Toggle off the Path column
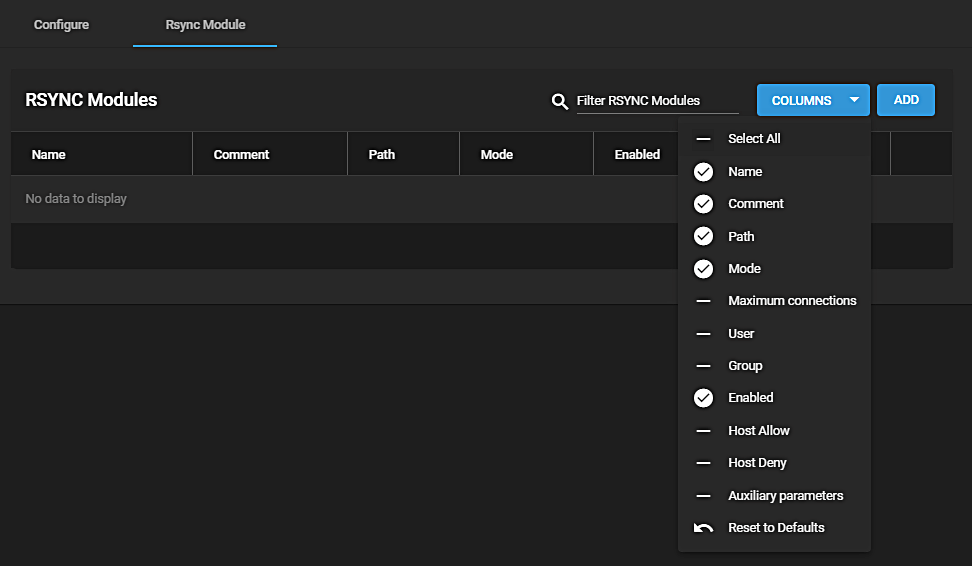Viewport: 972px width, 566px height. tap(704, 237)
